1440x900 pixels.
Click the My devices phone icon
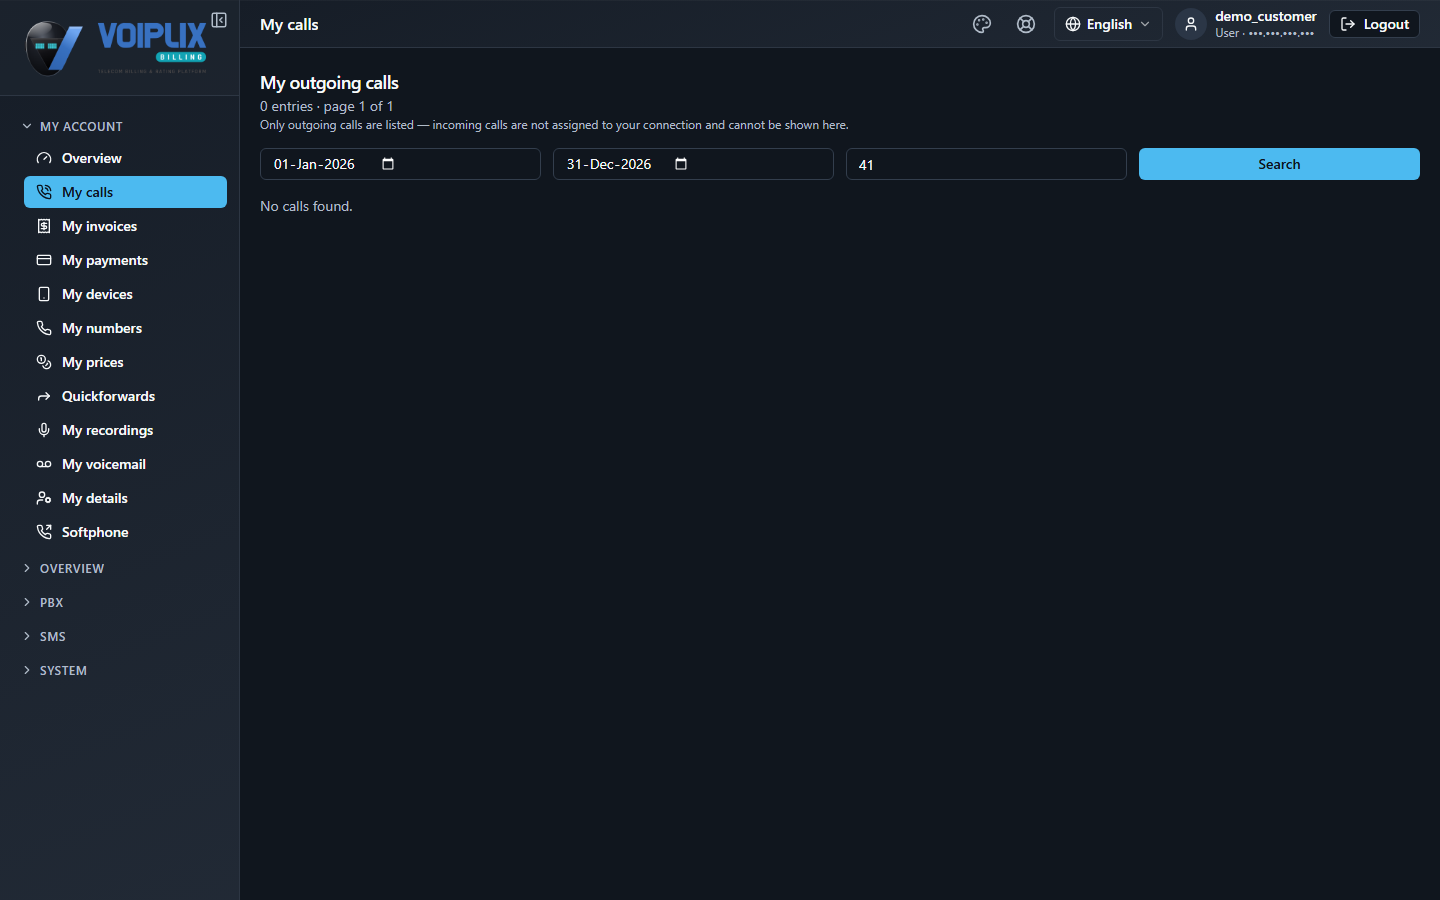click(x=44, y=294)
